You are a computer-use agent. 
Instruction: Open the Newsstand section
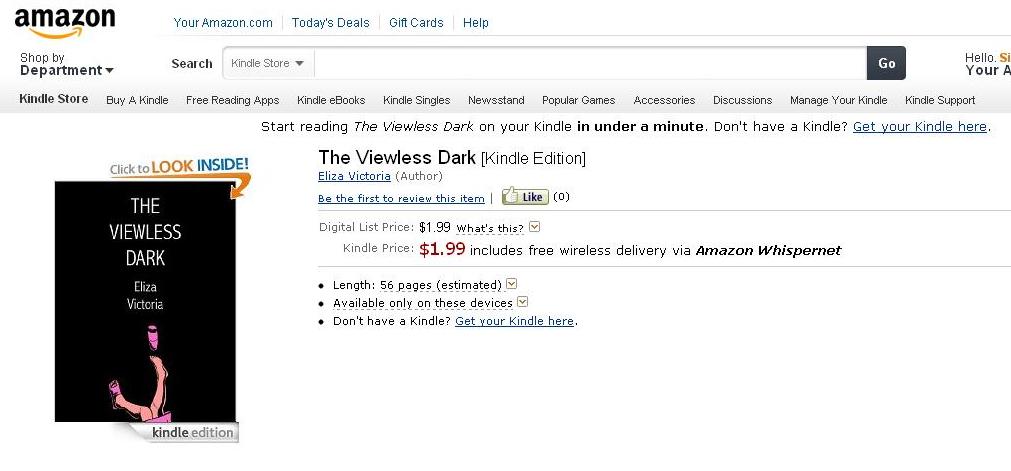(x=496, y=100)
